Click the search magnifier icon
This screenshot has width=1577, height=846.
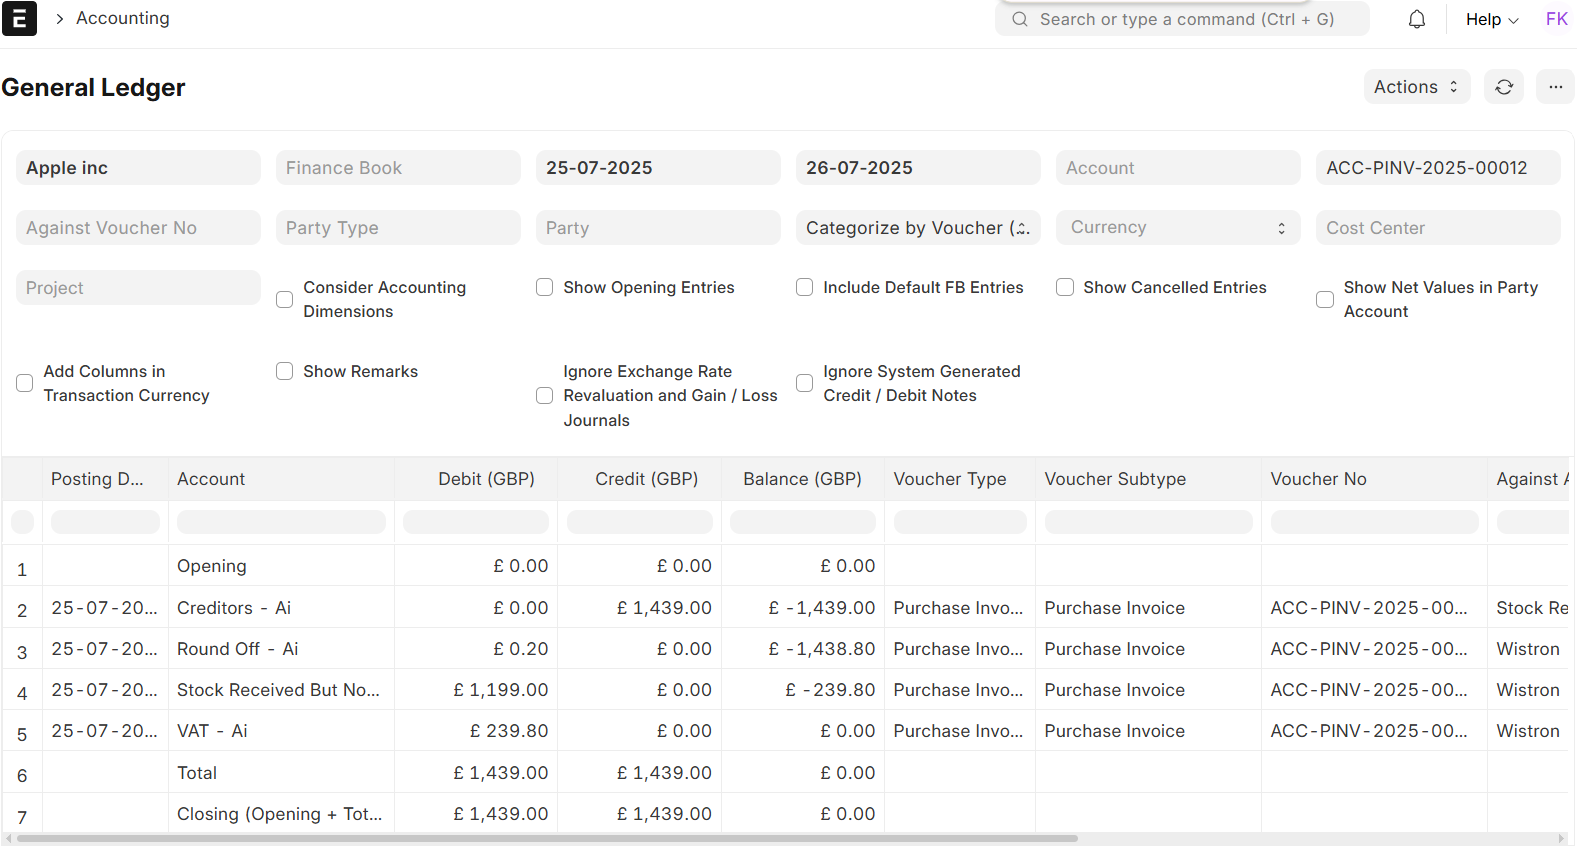1019,20
